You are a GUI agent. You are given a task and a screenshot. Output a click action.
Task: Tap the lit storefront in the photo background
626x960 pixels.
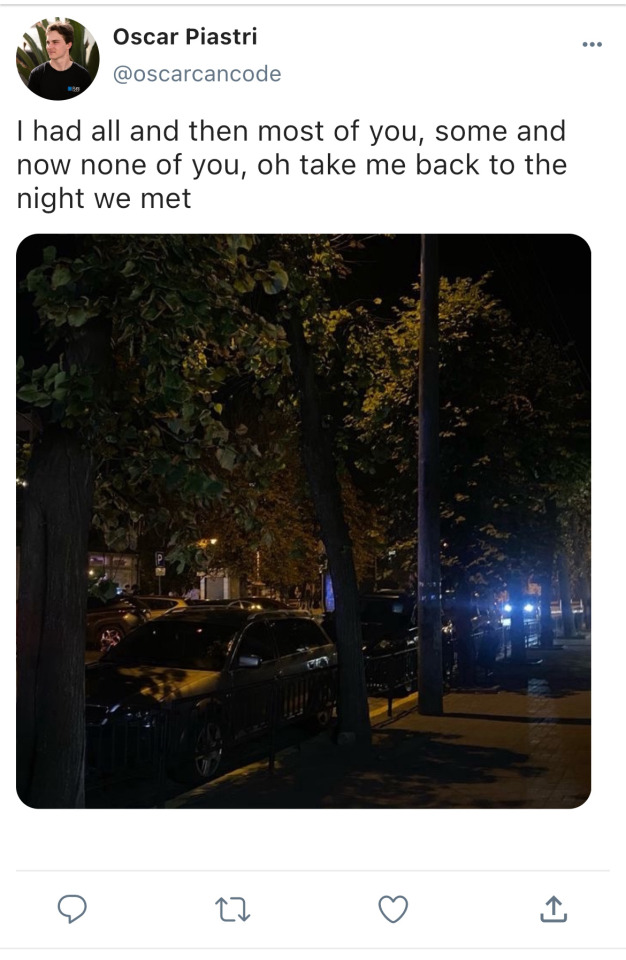point(113,571)
